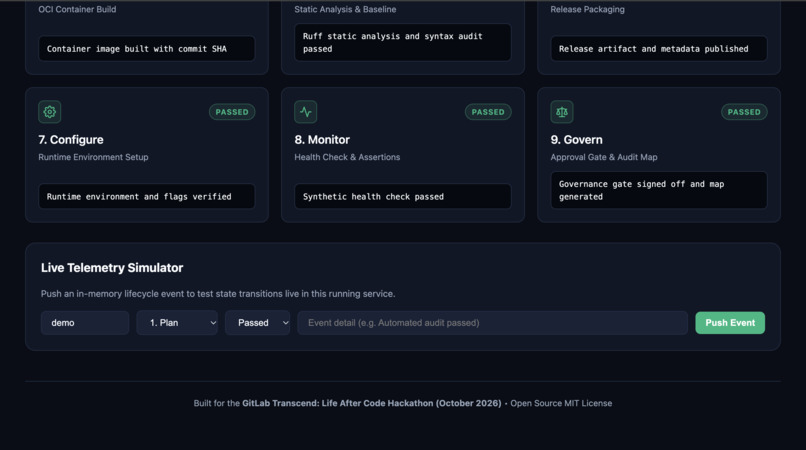Screen dimensions: 806x450
Task: Select the '9. Govern' heading
Action: 576,140
